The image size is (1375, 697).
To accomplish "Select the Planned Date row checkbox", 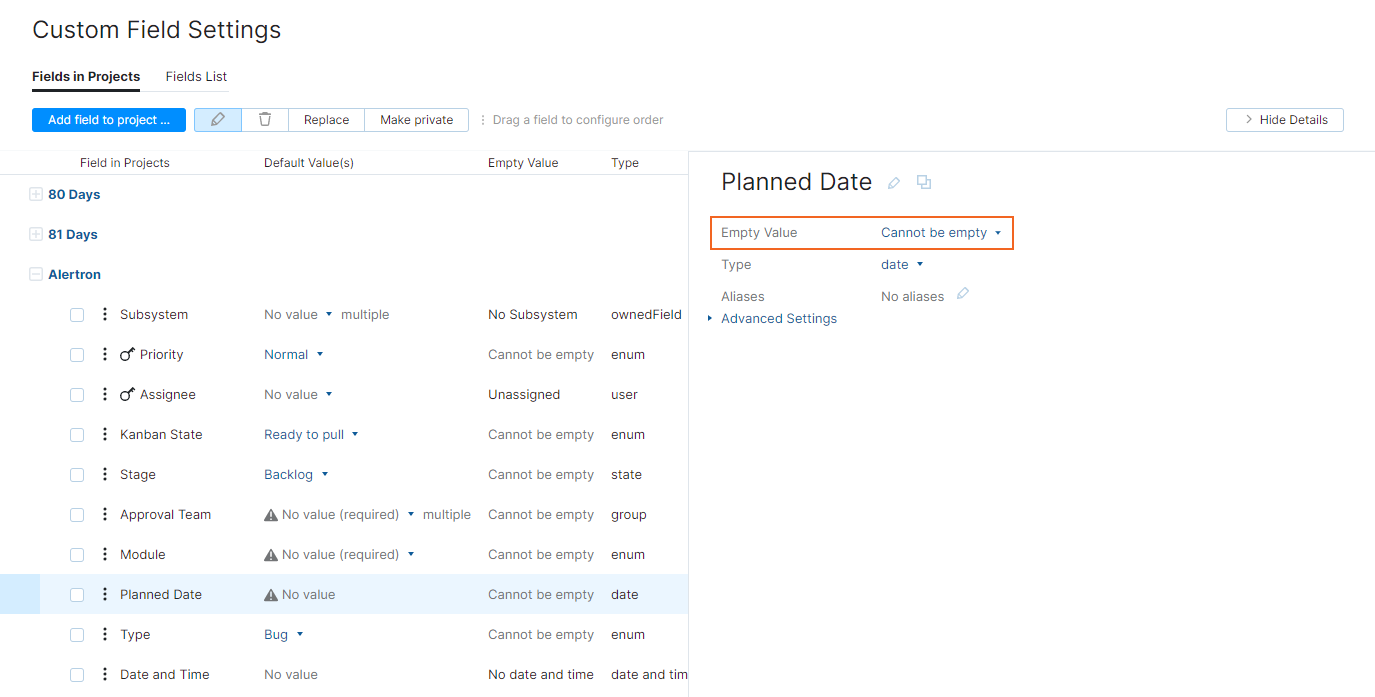I will tap(77, 595).
